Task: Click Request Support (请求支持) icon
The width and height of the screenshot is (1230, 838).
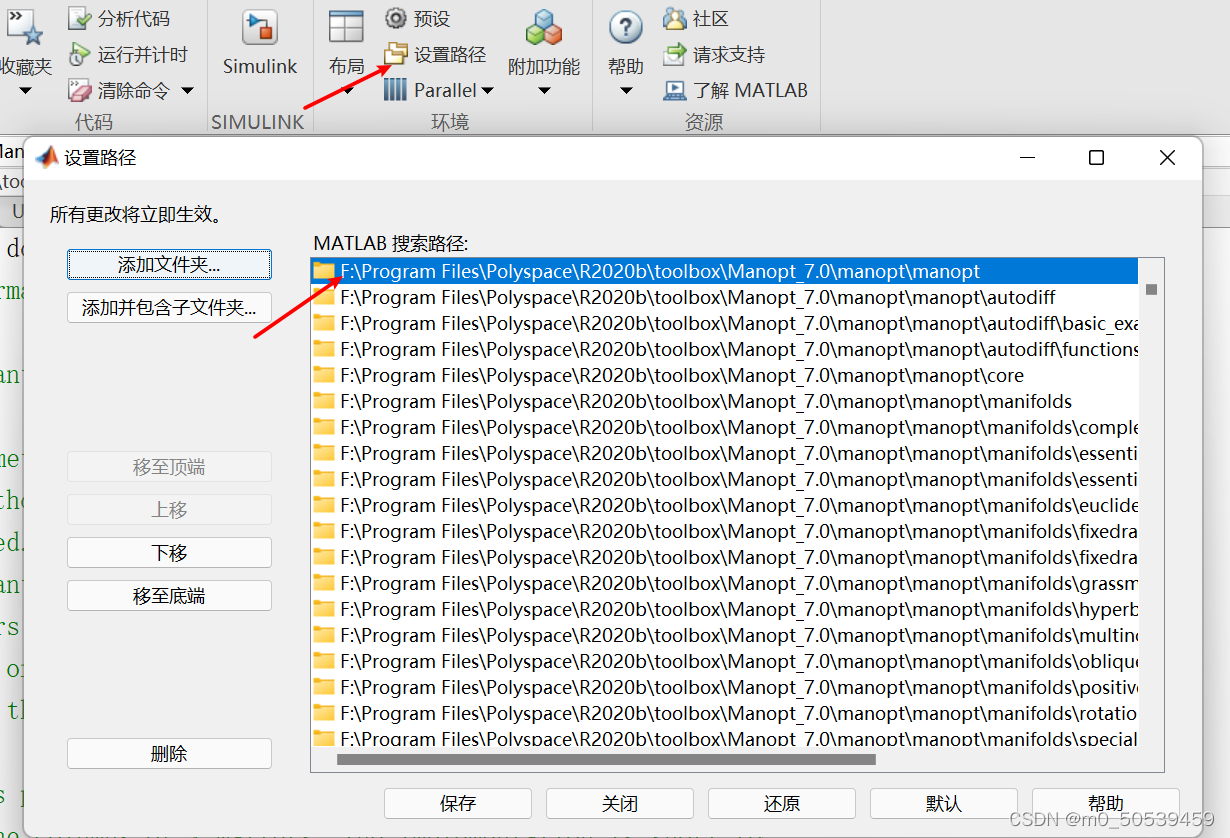Action: (x=675, y=54)
